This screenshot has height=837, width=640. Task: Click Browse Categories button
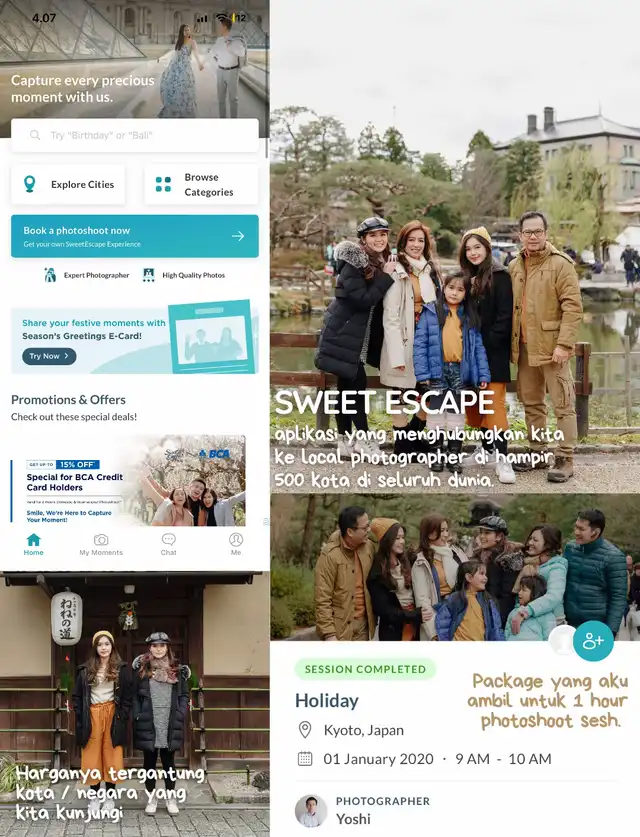point(201,185)
